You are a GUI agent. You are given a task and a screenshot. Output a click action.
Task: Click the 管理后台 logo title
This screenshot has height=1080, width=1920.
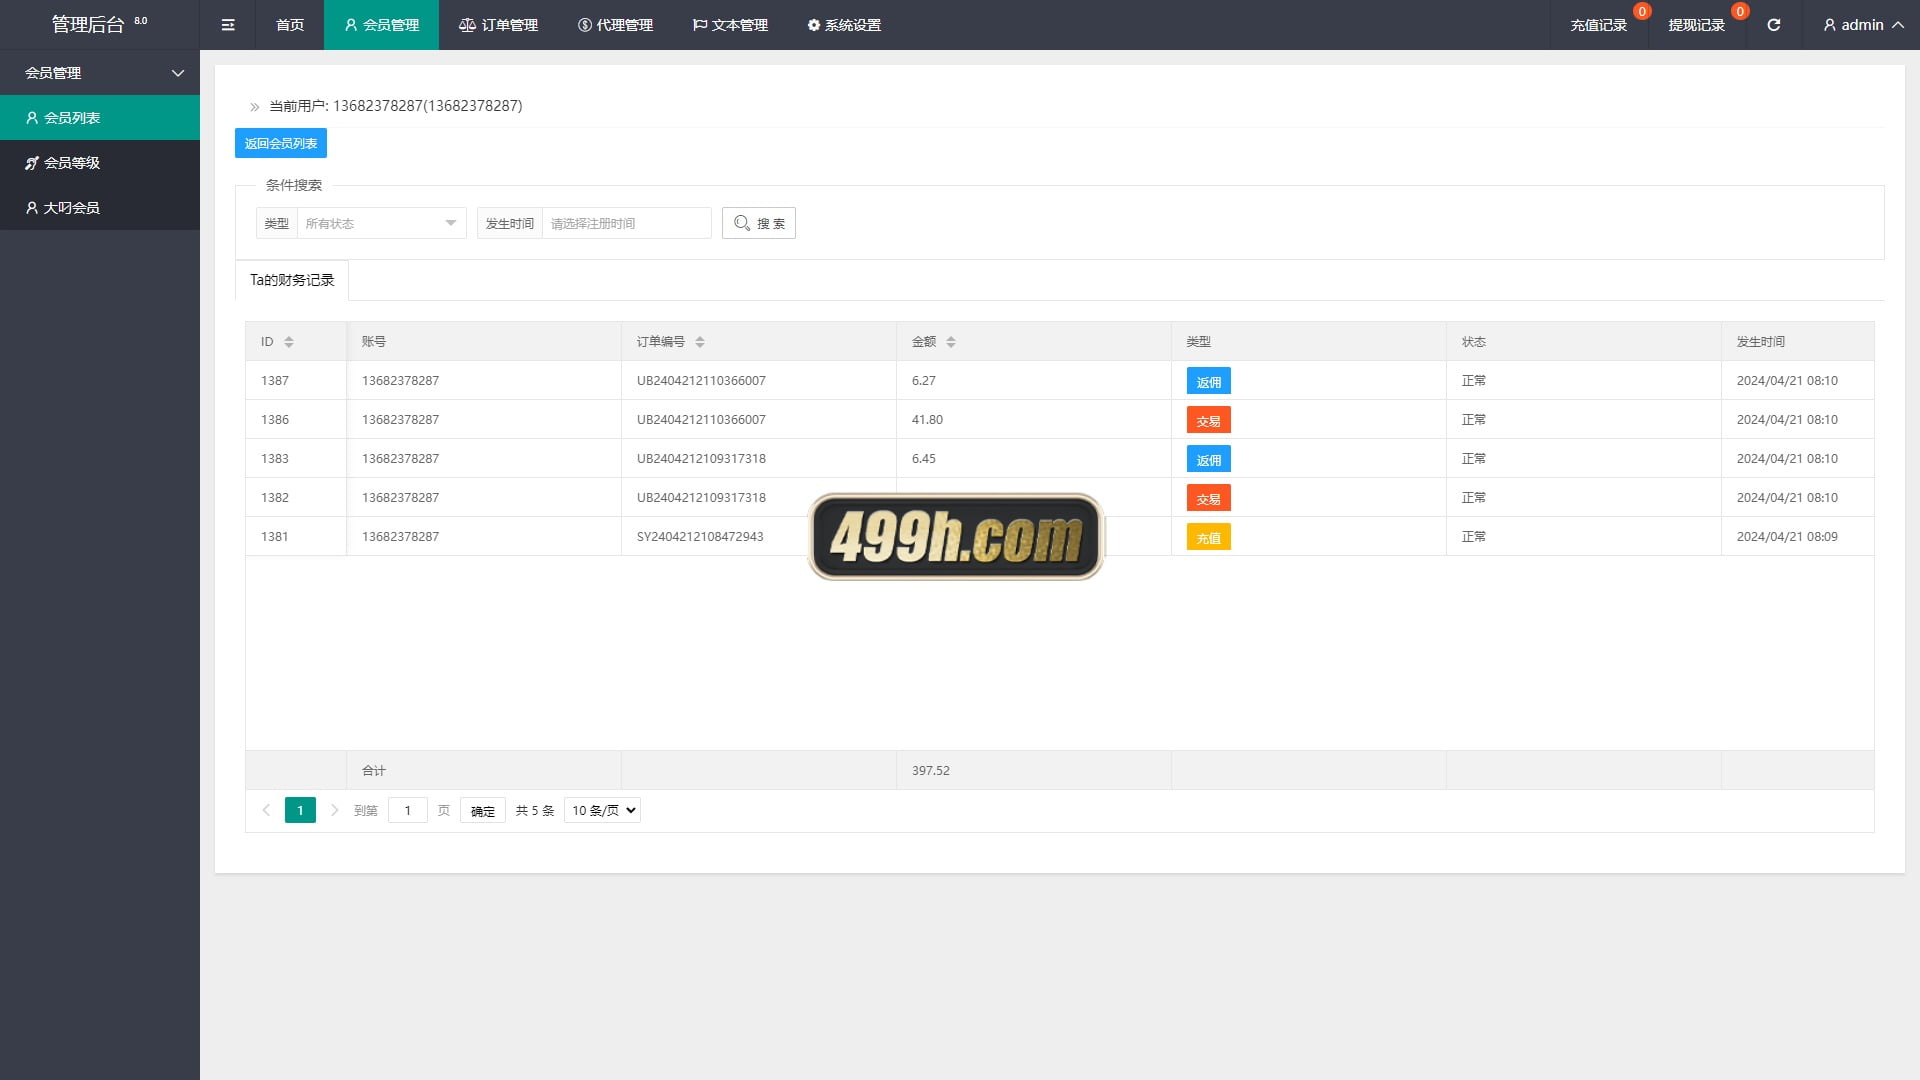[x=88, y=25]
